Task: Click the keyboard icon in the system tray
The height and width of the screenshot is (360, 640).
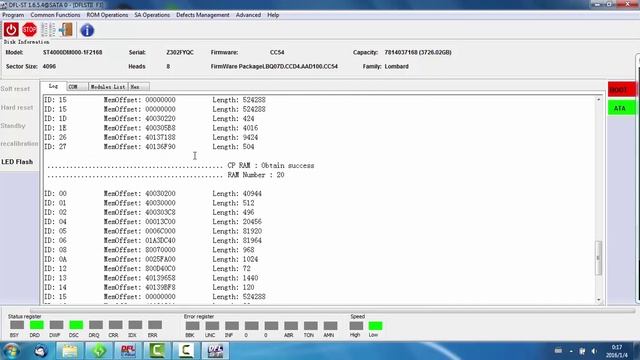Action: (x=558, y=351)
